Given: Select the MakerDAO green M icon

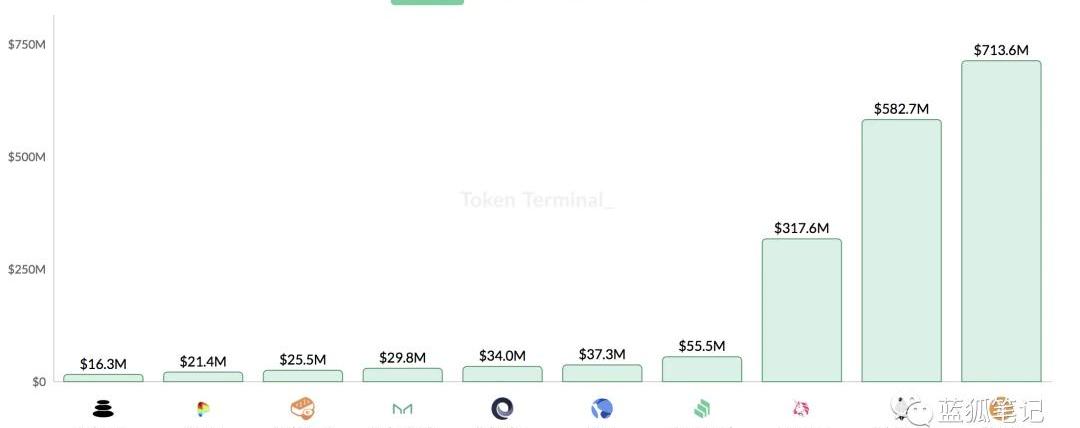Looking at the screenshot, I should point(402,409).
